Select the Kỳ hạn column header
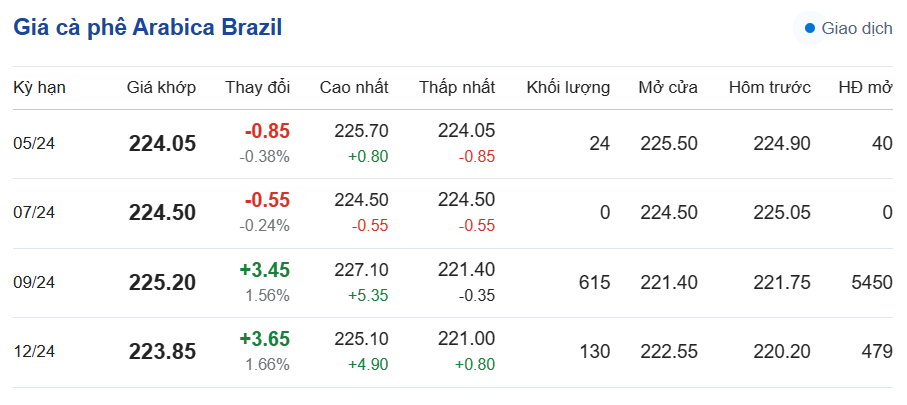 click(39, 87)
